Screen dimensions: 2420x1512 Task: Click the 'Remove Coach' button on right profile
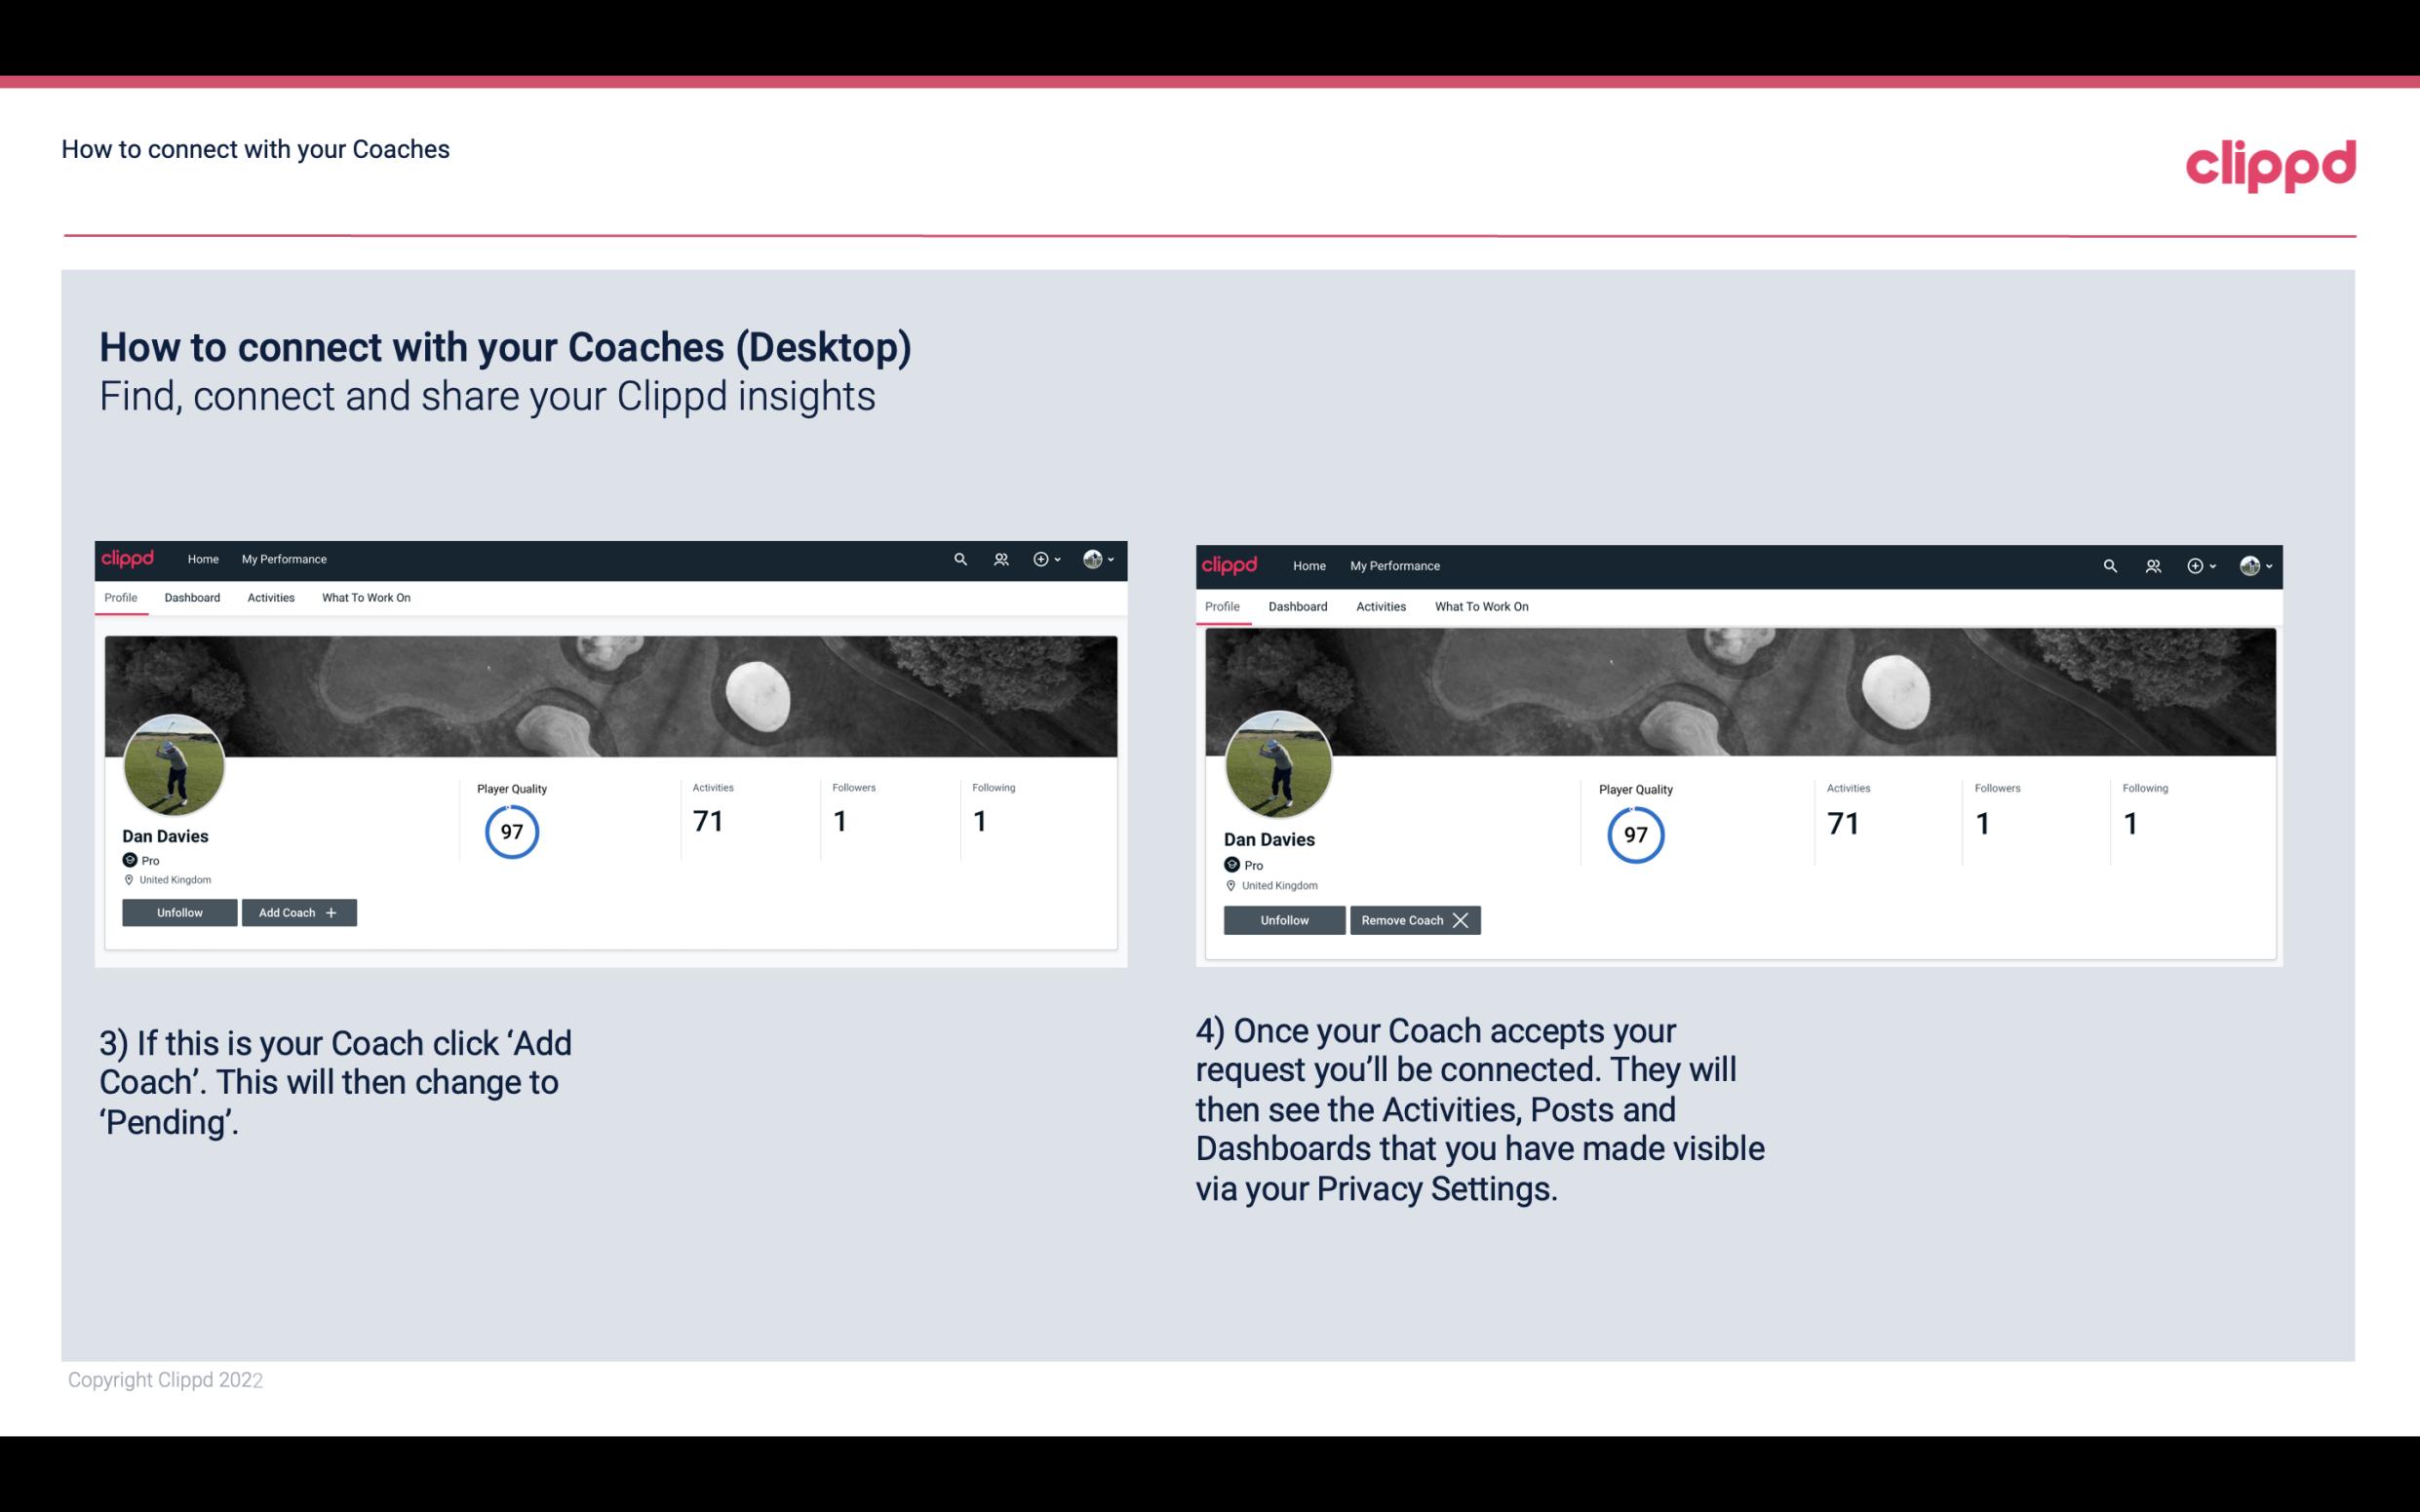click(x=1415, y=919)
